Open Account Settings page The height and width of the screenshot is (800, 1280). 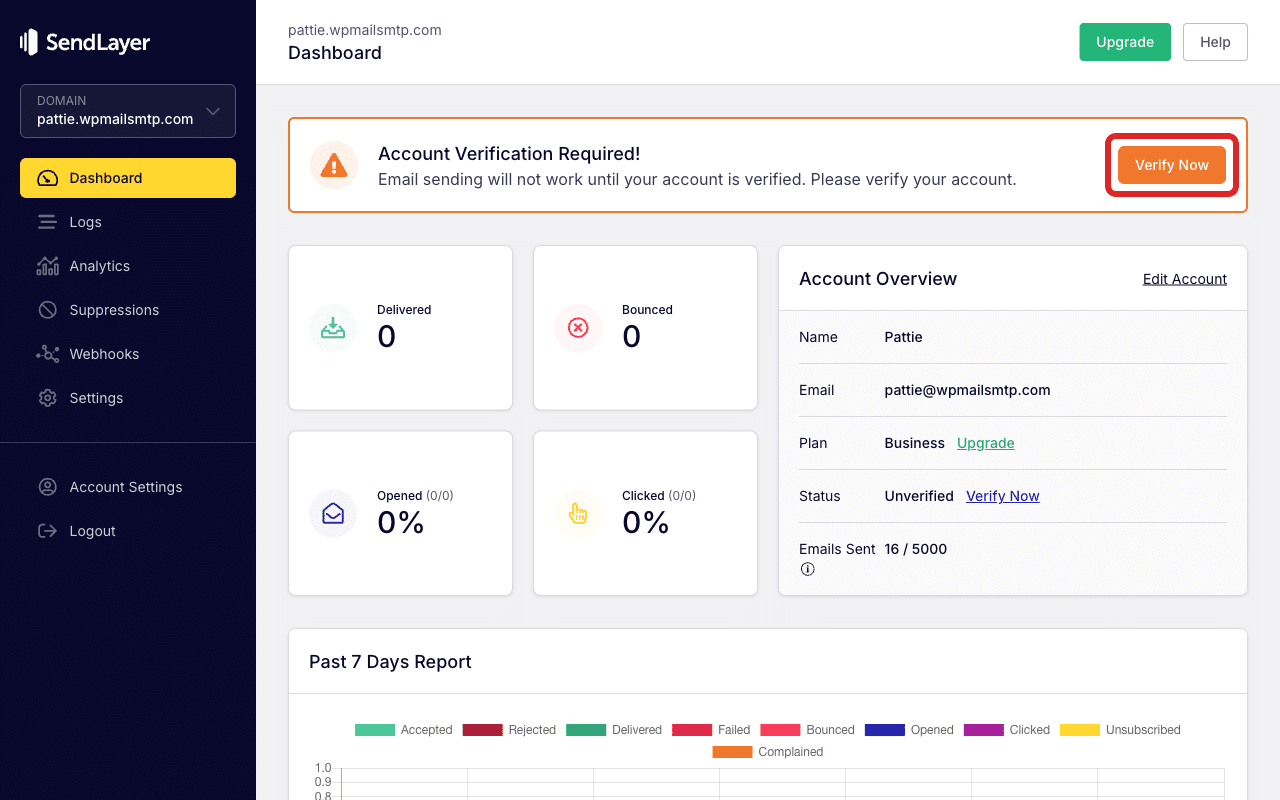coord(128,487)
